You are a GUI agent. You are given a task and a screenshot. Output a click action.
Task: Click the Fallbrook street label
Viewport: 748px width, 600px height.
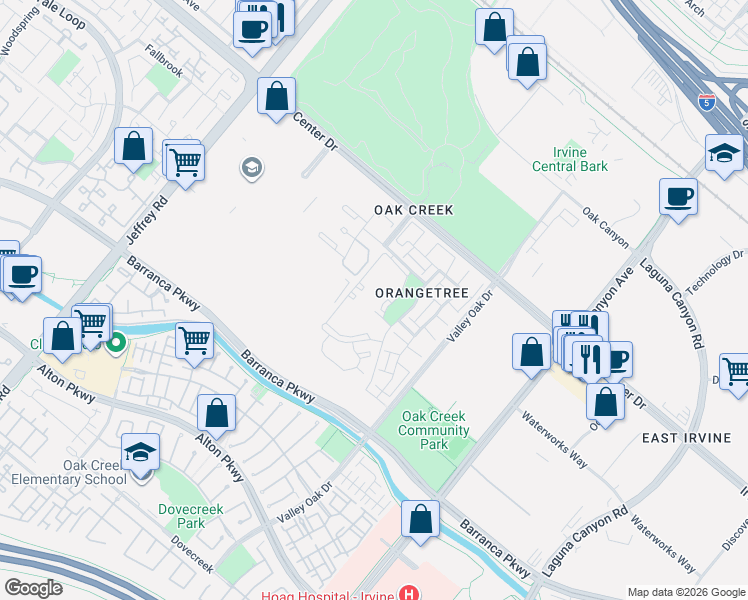point(164,61)
